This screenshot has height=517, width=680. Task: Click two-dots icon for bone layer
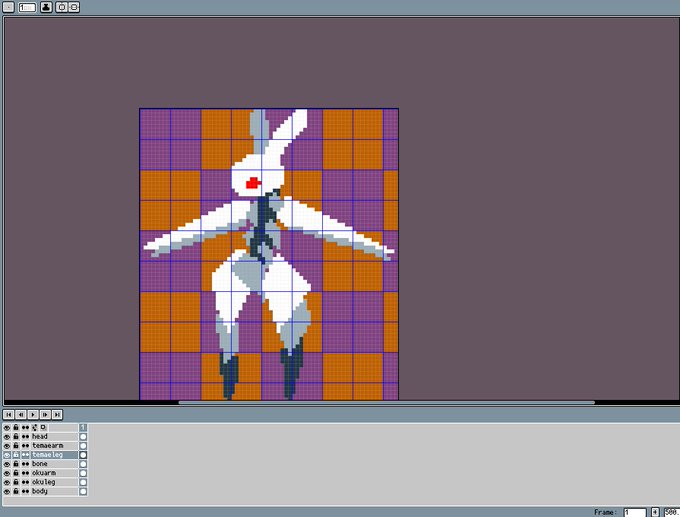click(x=25, y=464)
